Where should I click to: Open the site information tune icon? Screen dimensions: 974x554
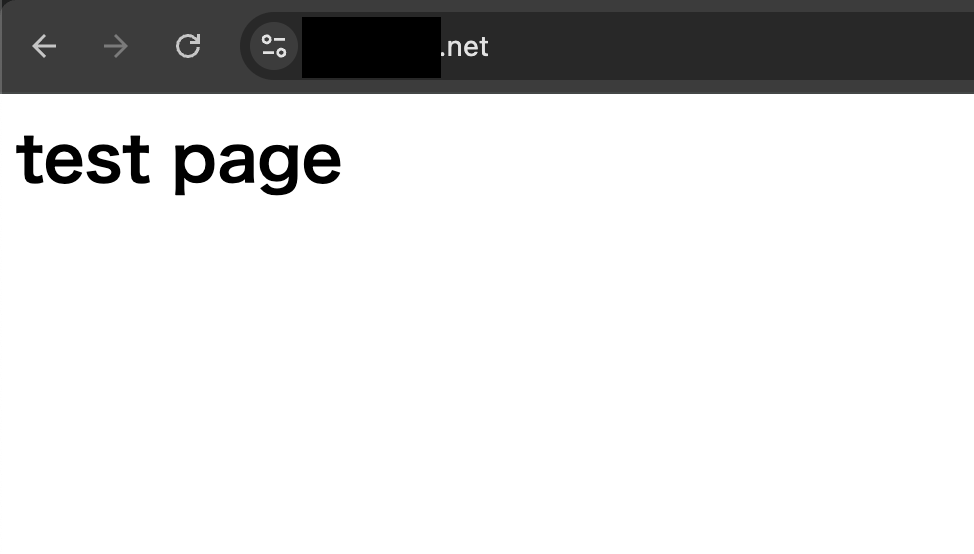[274, 46]
